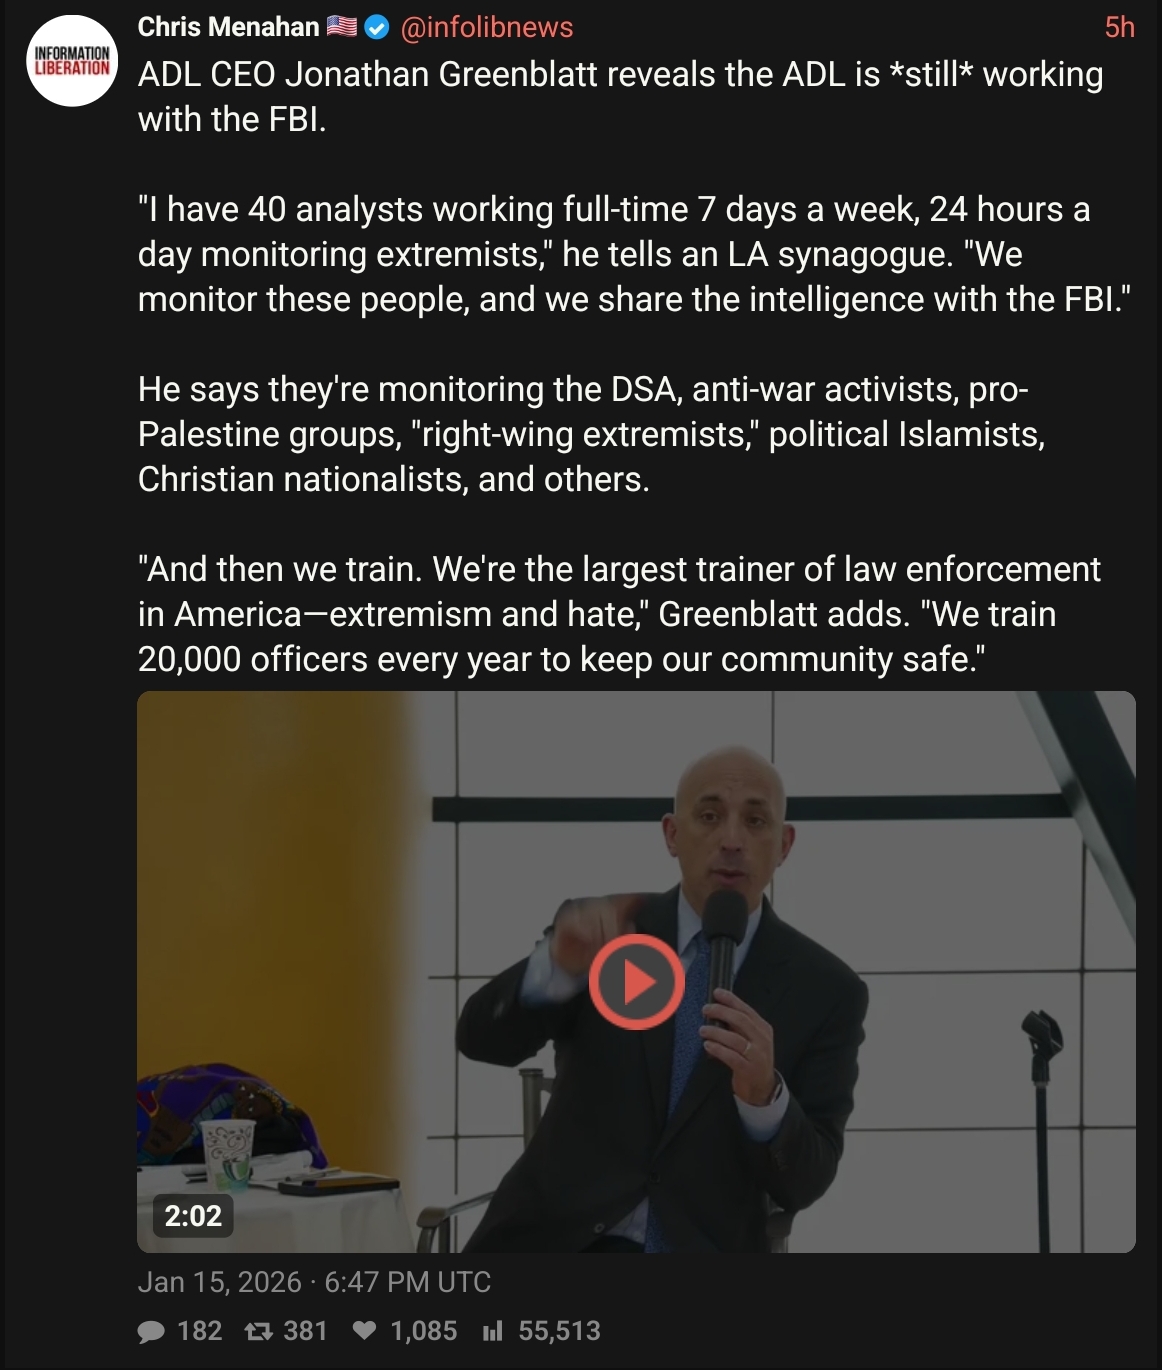
Task: Click the 1,085 likes count
Action: [424, 1331]
